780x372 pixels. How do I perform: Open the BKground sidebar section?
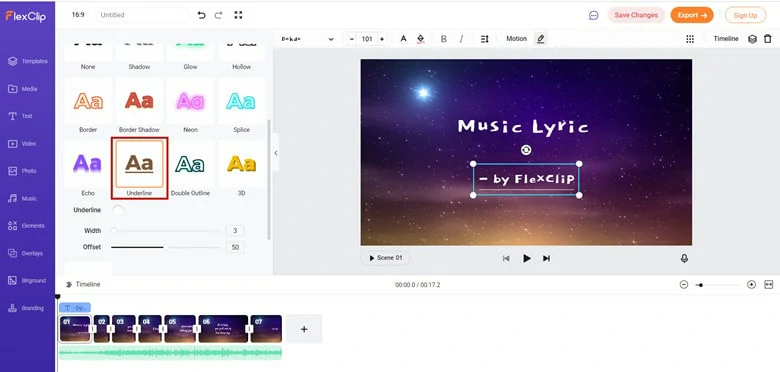click(x=27, y=280)
